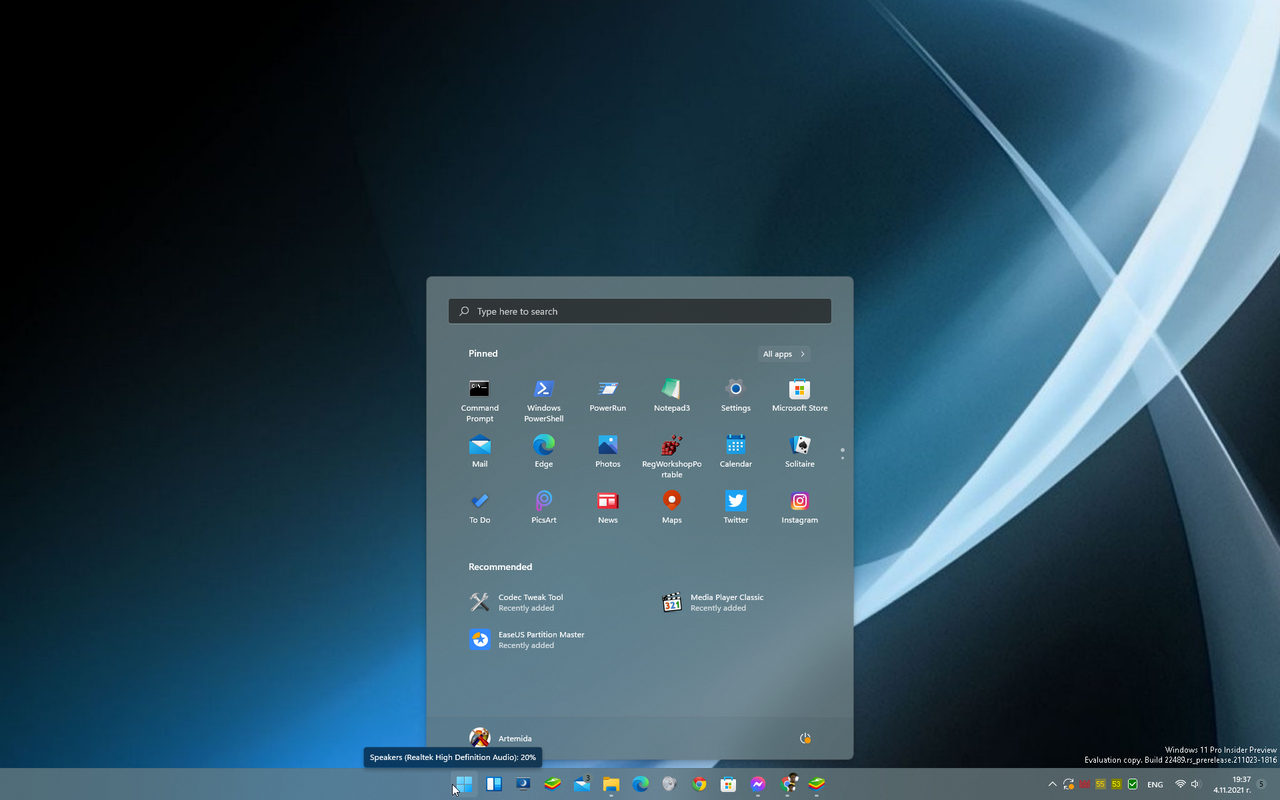Image resolution: width=1280 pixels, height=800 pixels.
Task: Show hidden system tray icons
Action: (1052, 785)
